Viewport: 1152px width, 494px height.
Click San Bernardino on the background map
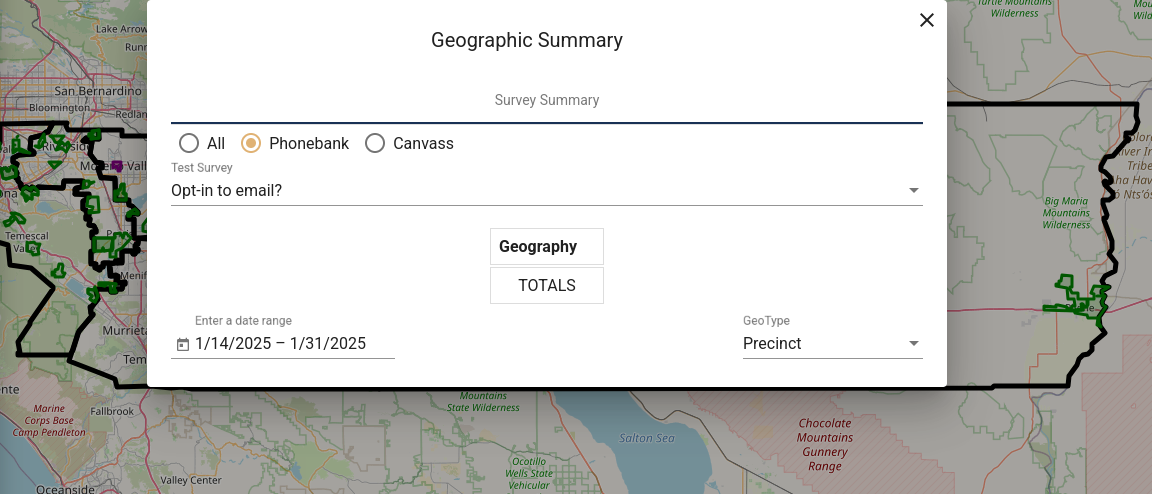coord(98,91)
